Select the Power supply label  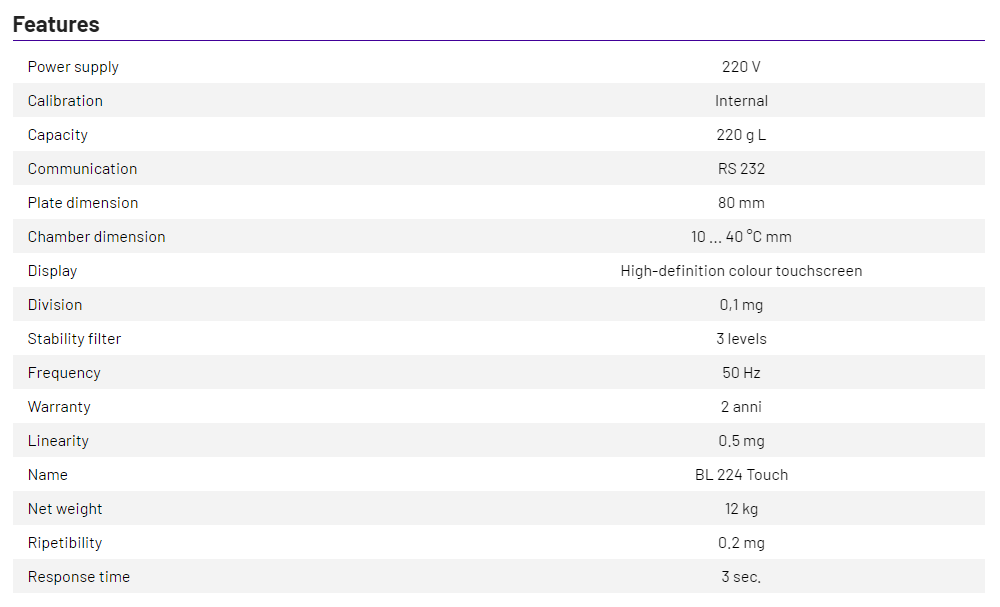[73, 67]
